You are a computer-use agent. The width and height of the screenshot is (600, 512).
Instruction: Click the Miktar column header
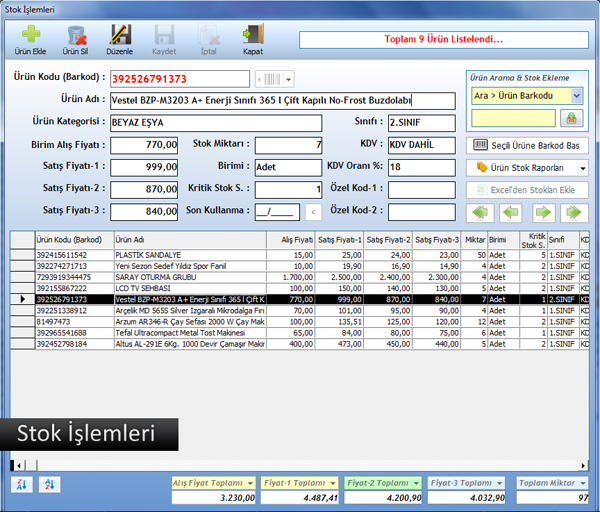(474, 240)
